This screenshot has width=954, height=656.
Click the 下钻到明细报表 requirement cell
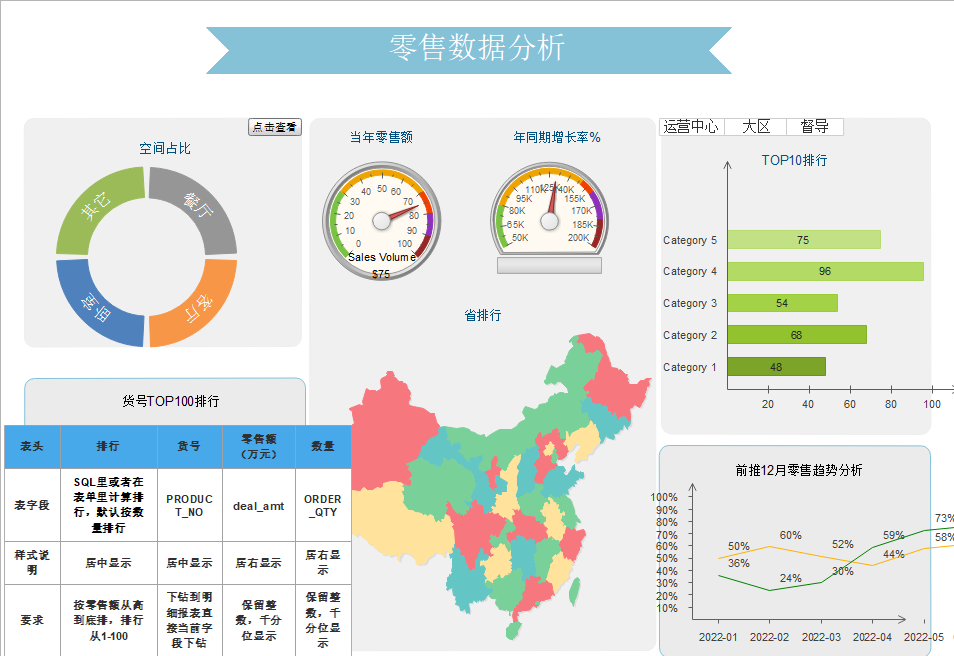coord(189,620)
